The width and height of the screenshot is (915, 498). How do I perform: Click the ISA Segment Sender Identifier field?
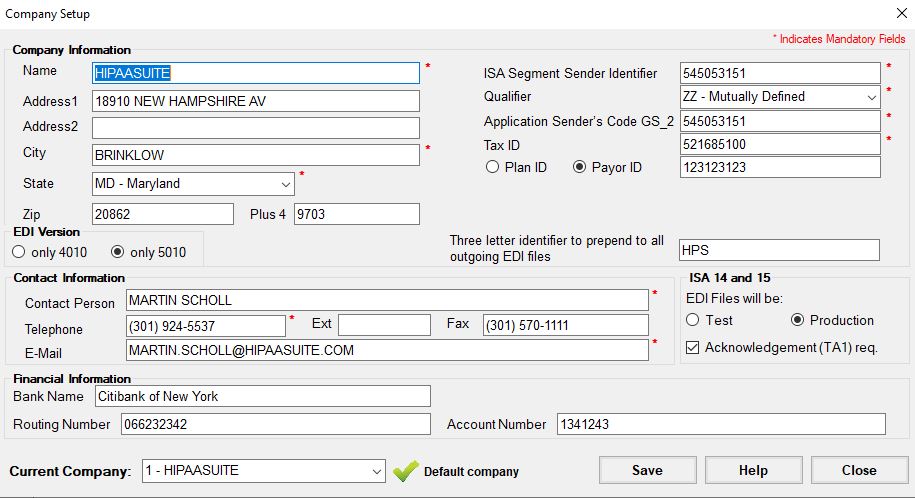click(x=780, y=73)
